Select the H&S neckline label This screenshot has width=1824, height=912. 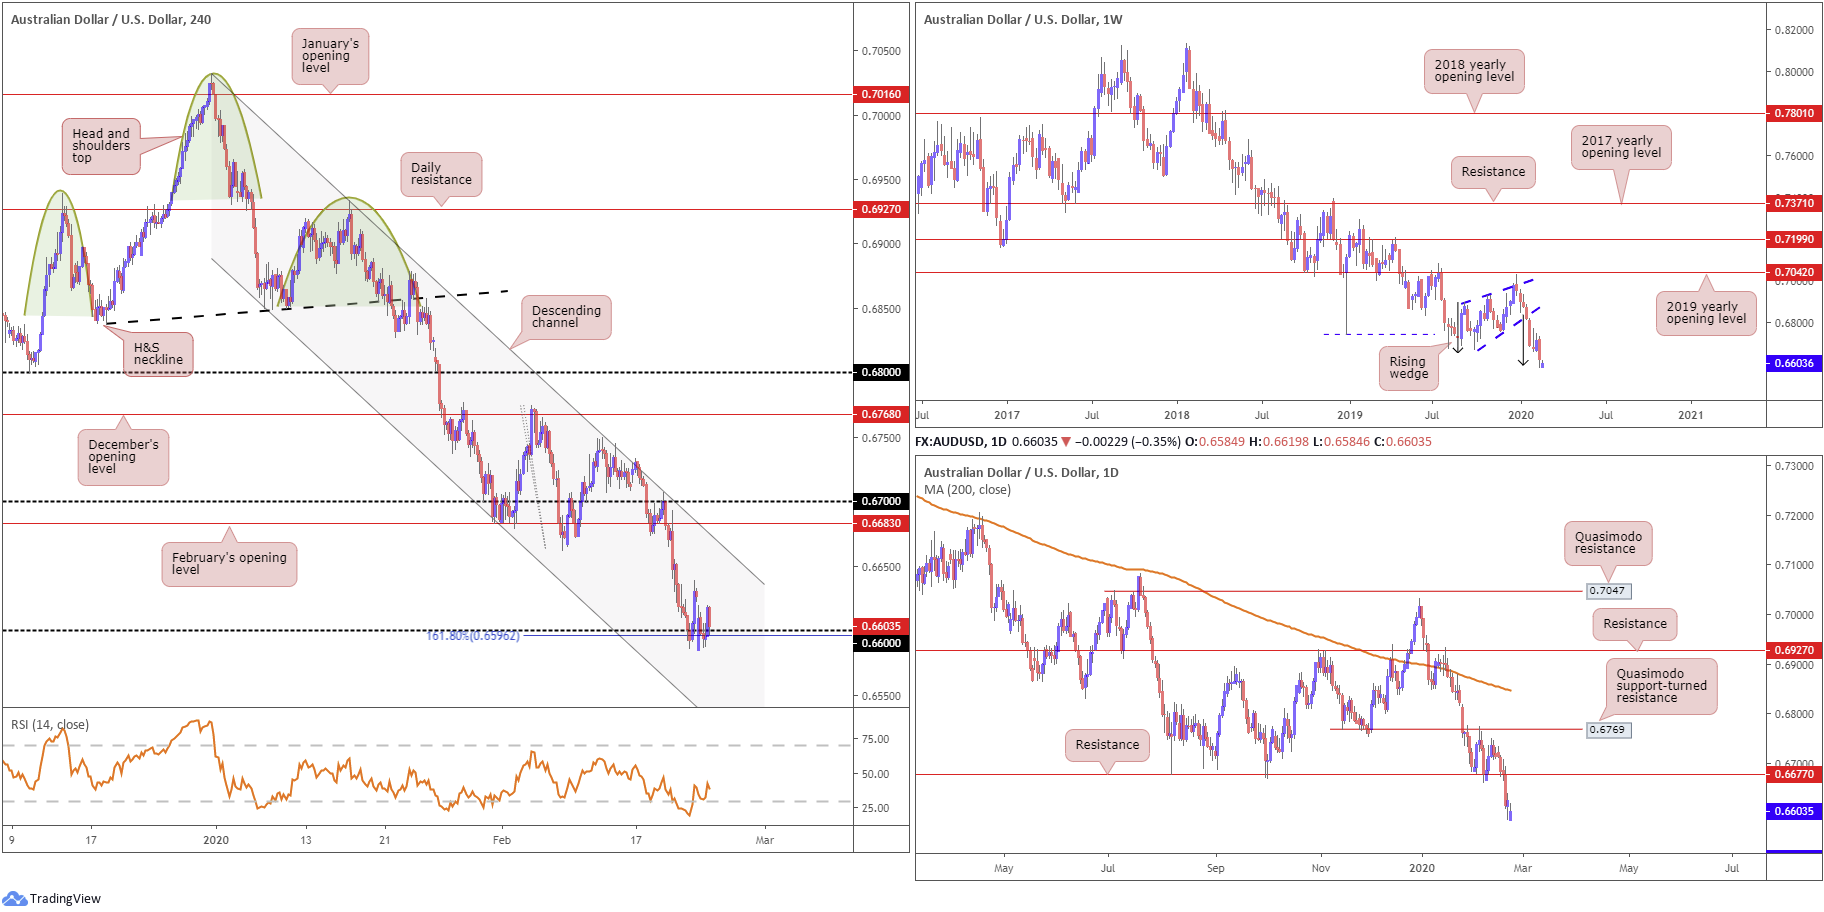tap(158, 354)
